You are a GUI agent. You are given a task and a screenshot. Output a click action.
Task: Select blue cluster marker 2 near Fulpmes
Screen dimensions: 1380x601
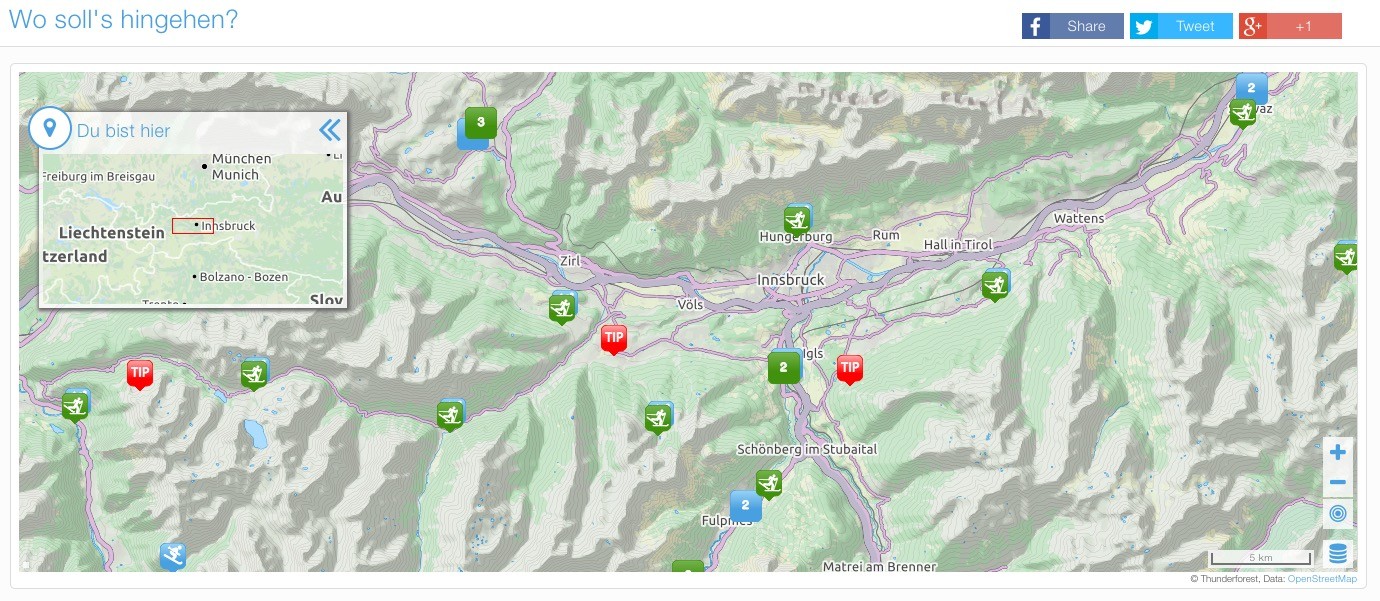745,505
